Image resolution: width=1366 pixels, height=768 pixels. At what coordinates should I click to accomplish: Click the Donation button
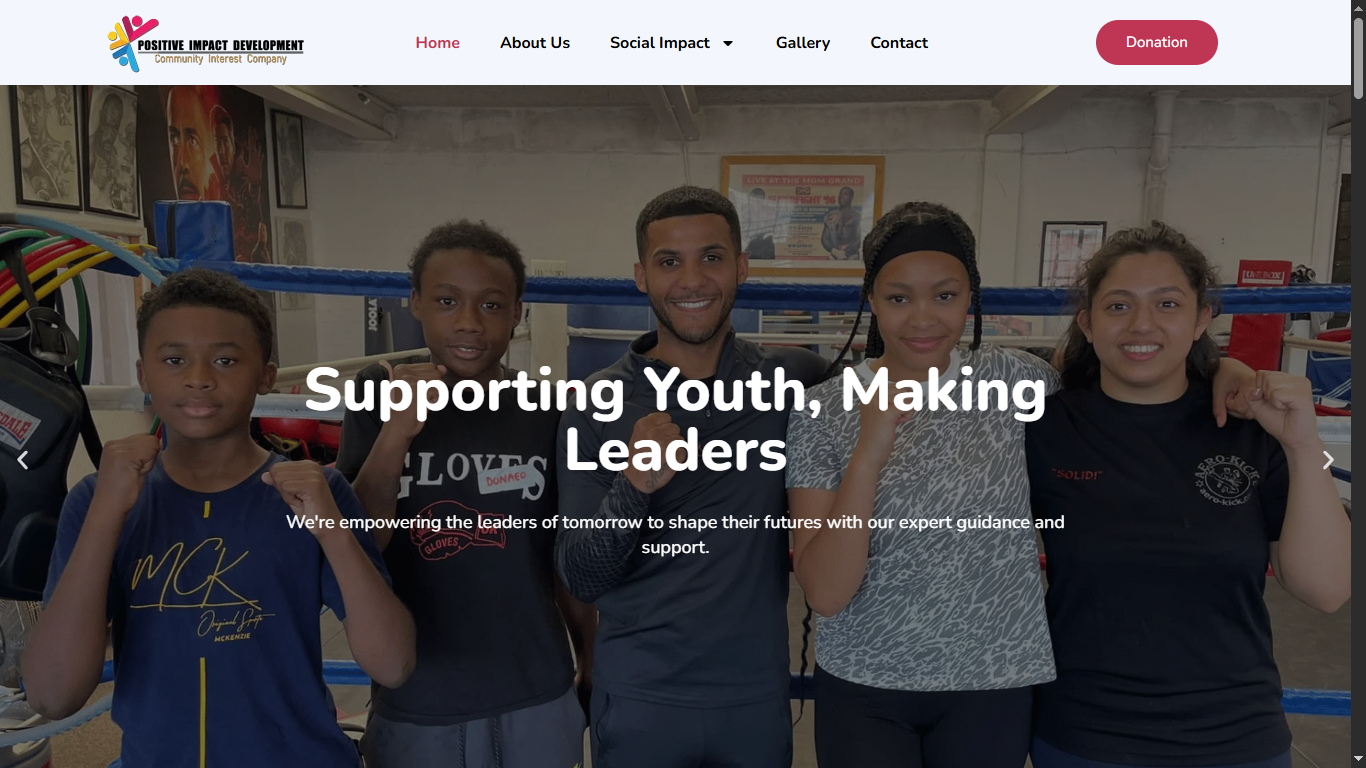tap(1157, 42)
